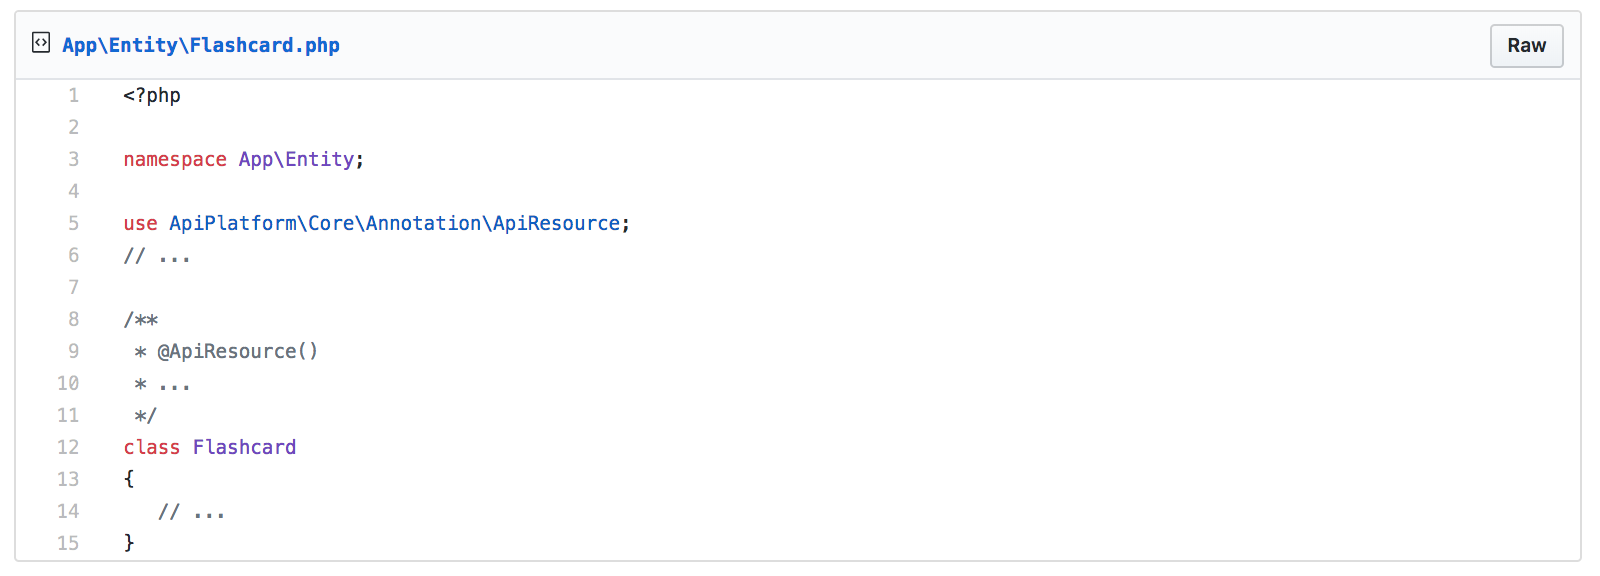Screen dimensions: 1600x576
Task: Click the namespace keyword in code
Action: coord(175,160)
